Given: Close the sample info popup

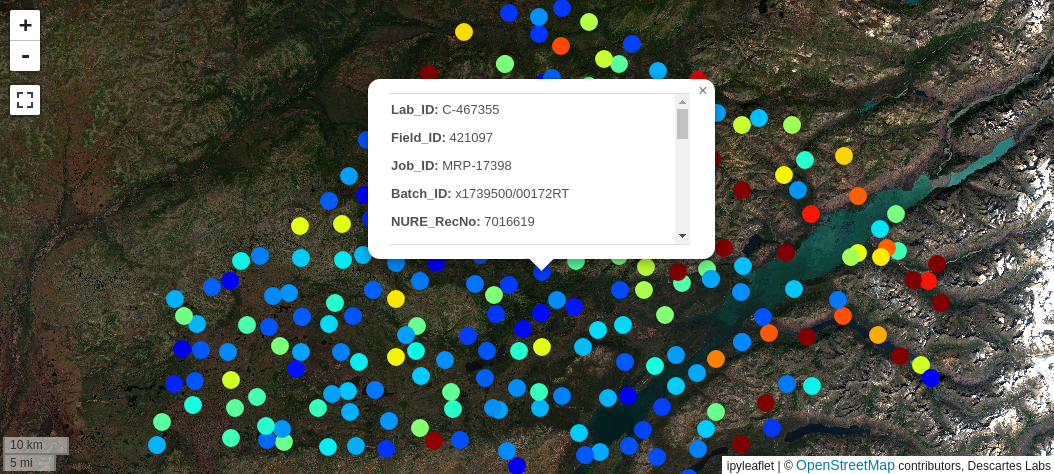Looking at the screenshot, I should (703, 91).
